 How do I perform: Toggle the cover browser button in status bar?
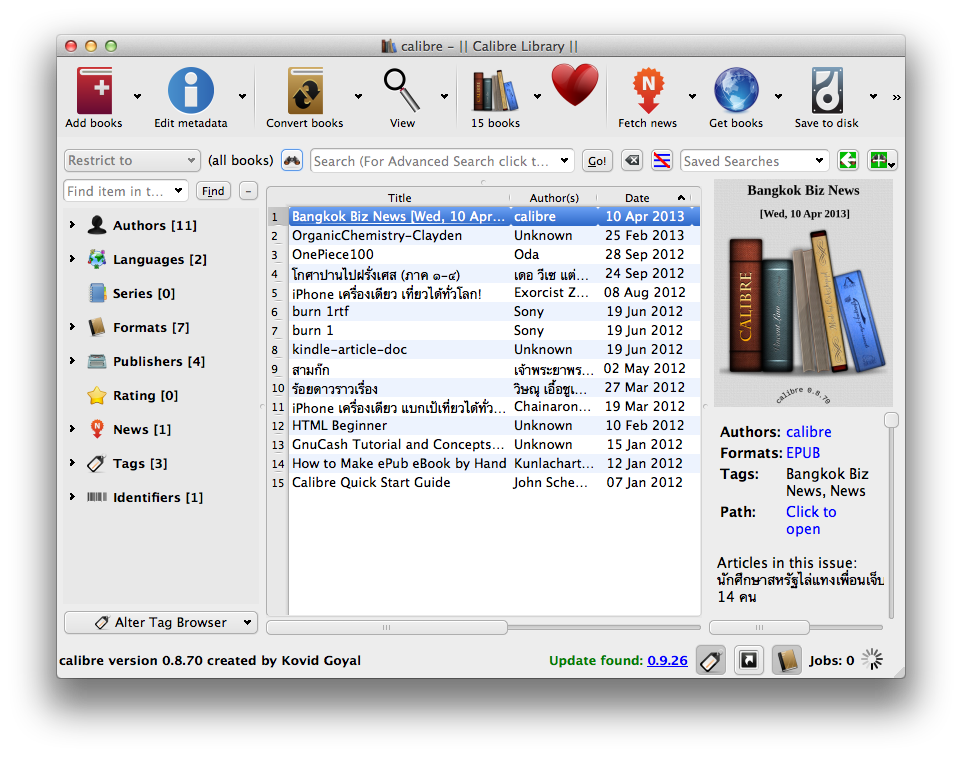coord(747,660)
